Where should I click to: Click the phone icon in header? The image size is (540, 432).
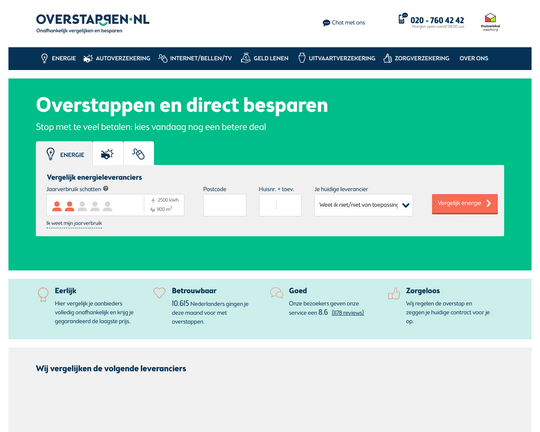tap(402, 19)
